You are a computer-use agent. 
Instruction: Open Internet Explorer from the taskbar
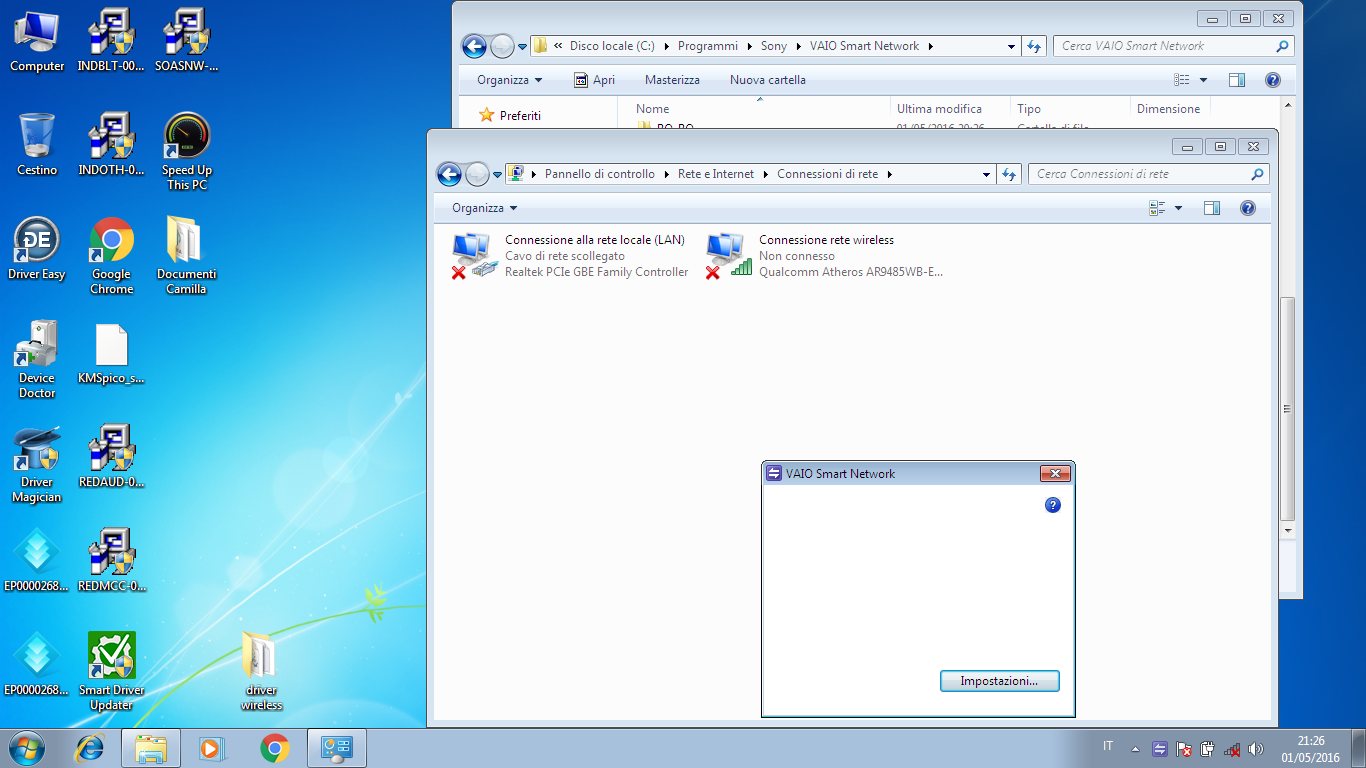91,748
